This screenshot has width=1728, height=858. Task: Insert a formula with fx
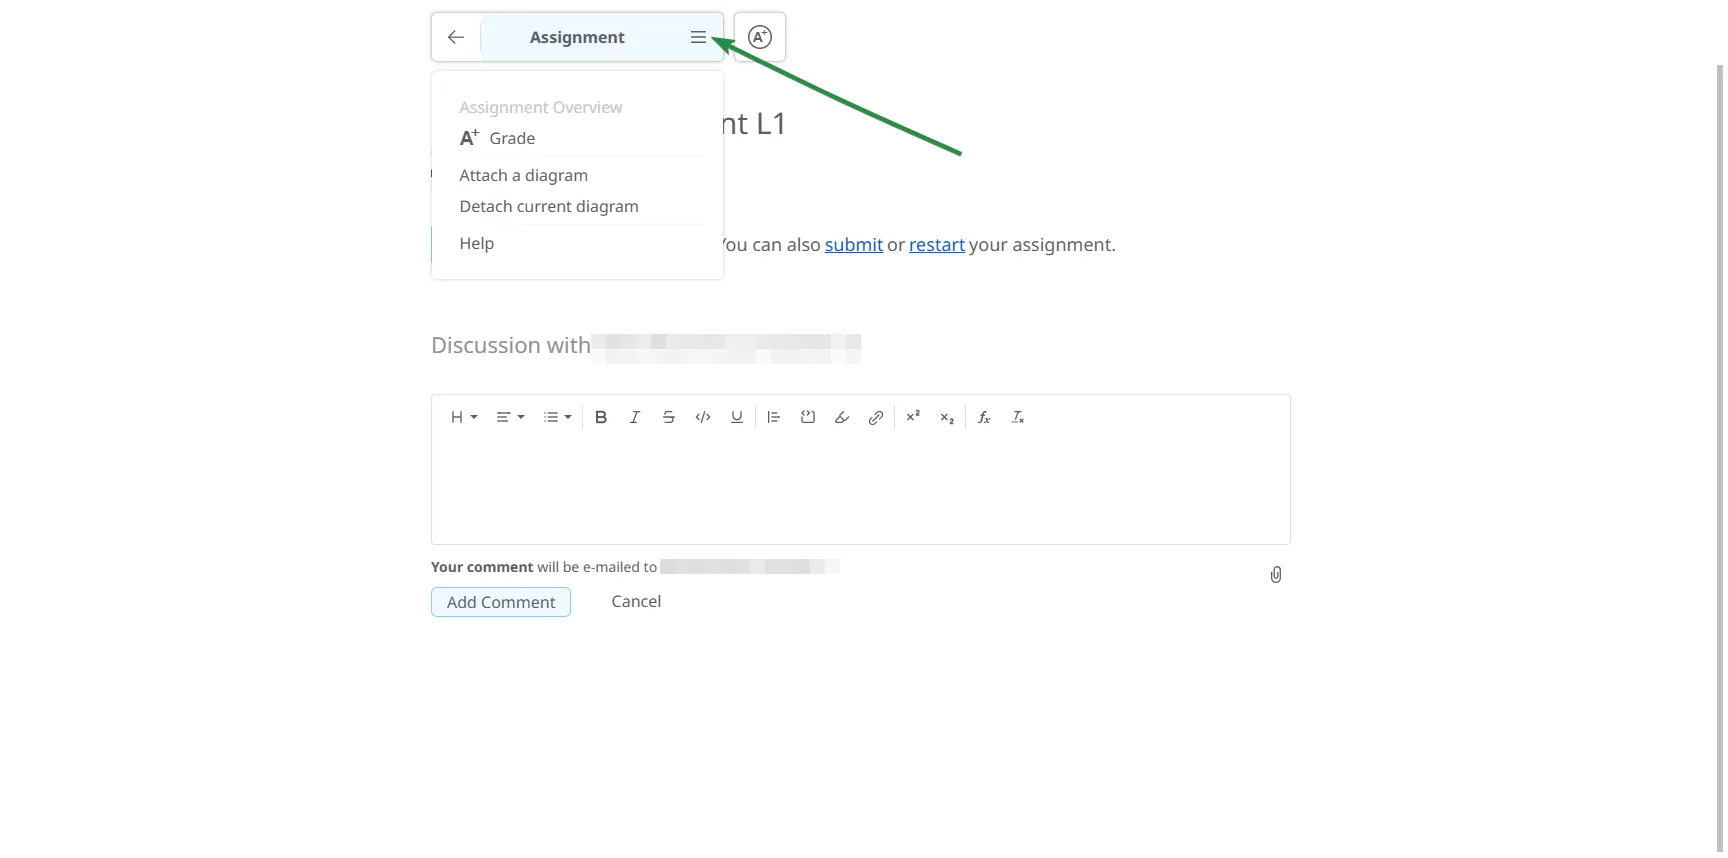coord(984,418)
